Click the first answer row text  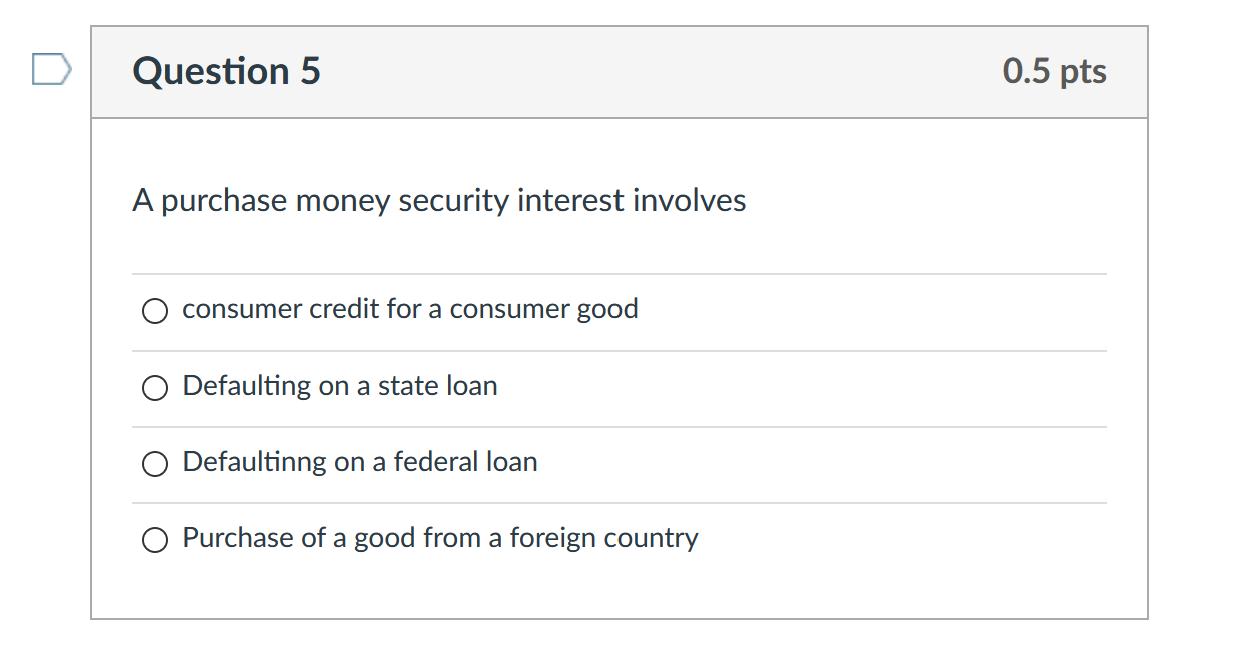tap(410, 309)
